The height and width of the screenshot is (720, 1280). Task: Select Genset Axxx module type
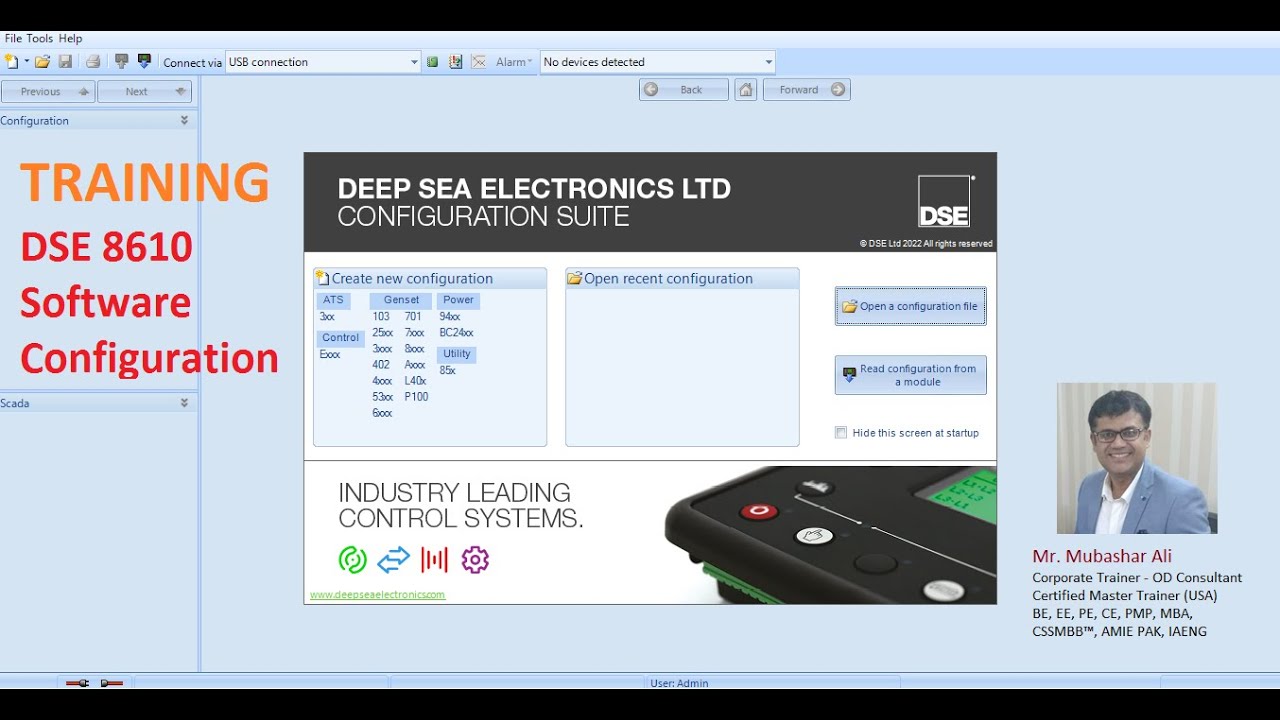[415, 365]
